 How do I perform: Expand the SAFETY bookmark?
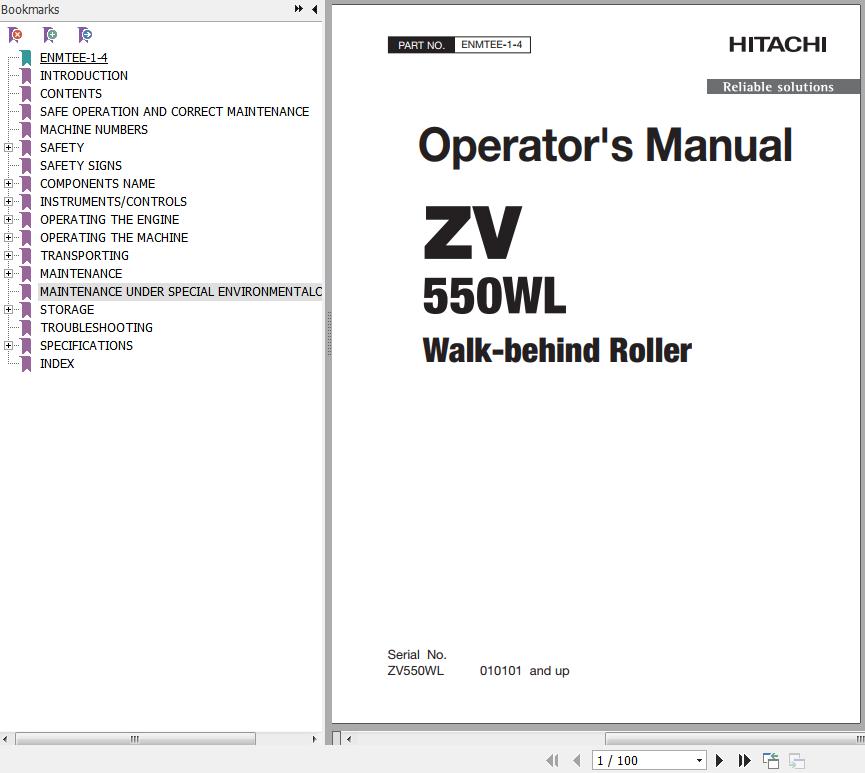[x=8, y=148]
